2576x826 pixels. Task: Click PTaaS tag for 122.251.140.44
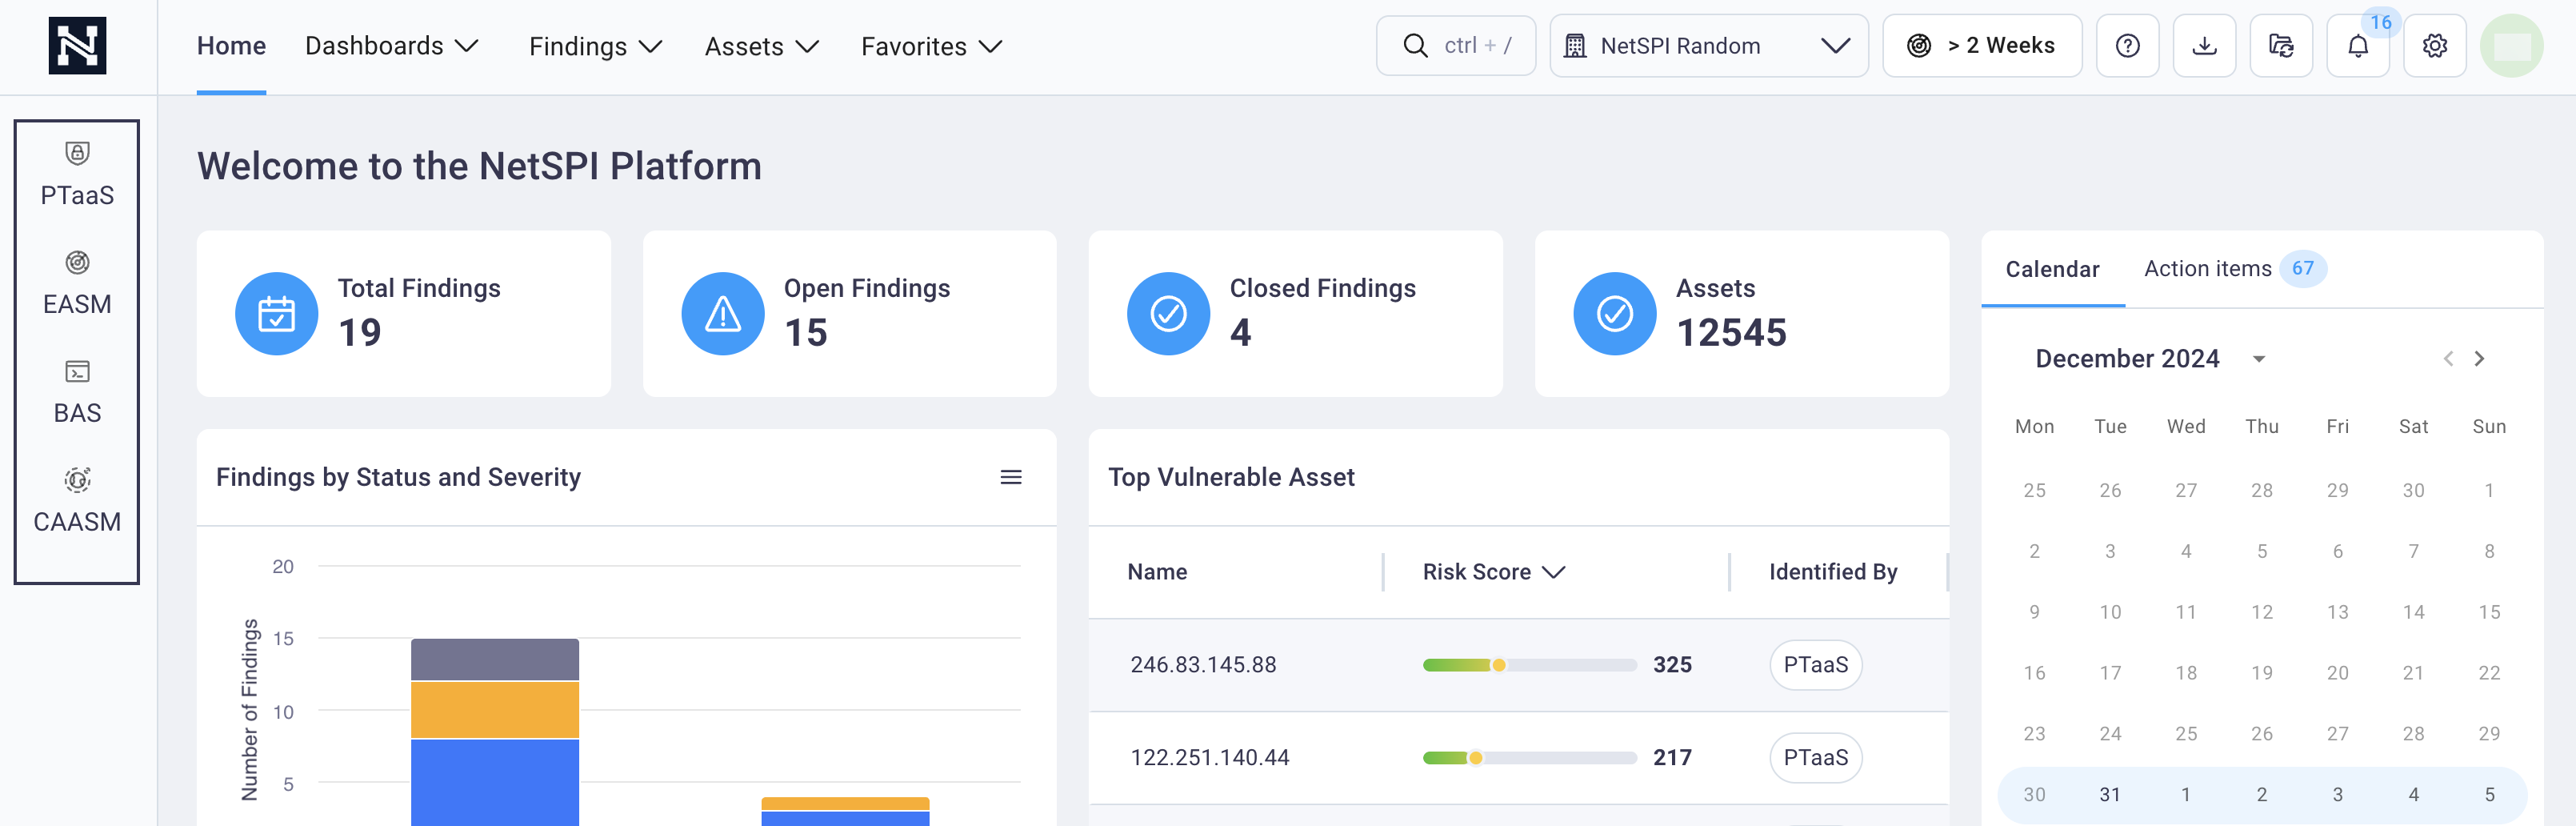1815,758
